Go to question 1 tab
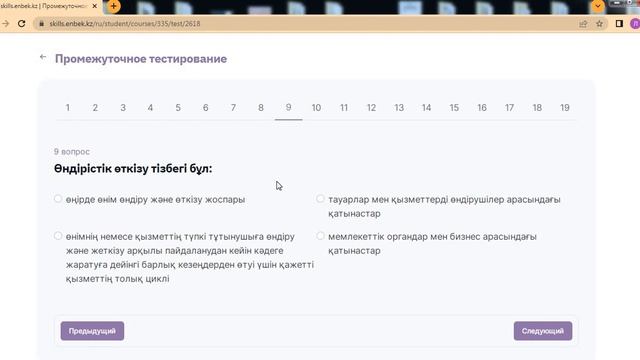Image resolution: width=640 pixels, height=360 pixels. coord(68,108)
